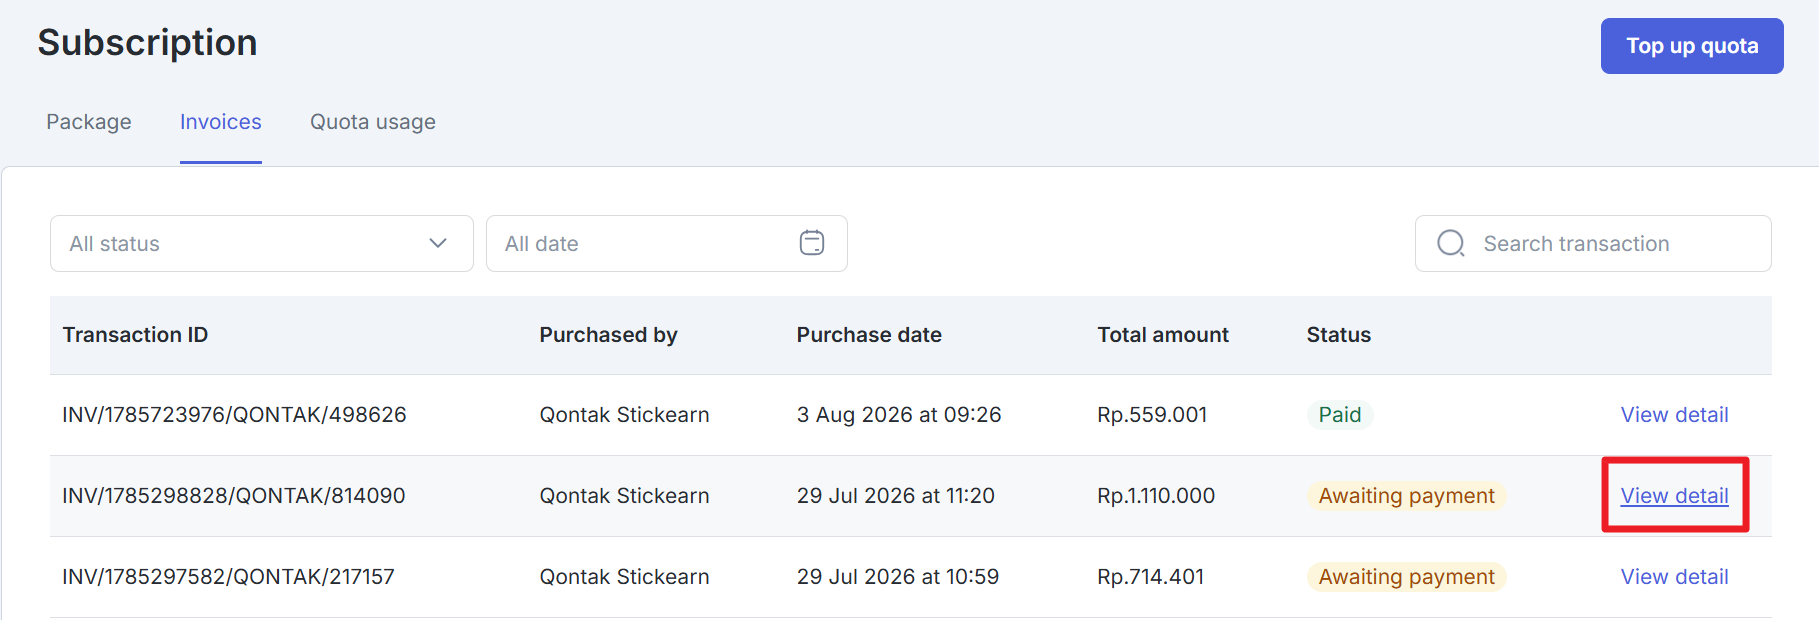Click the Transaction ID column header
Screen dimensions: 1819x620
(x=135, y=335)
